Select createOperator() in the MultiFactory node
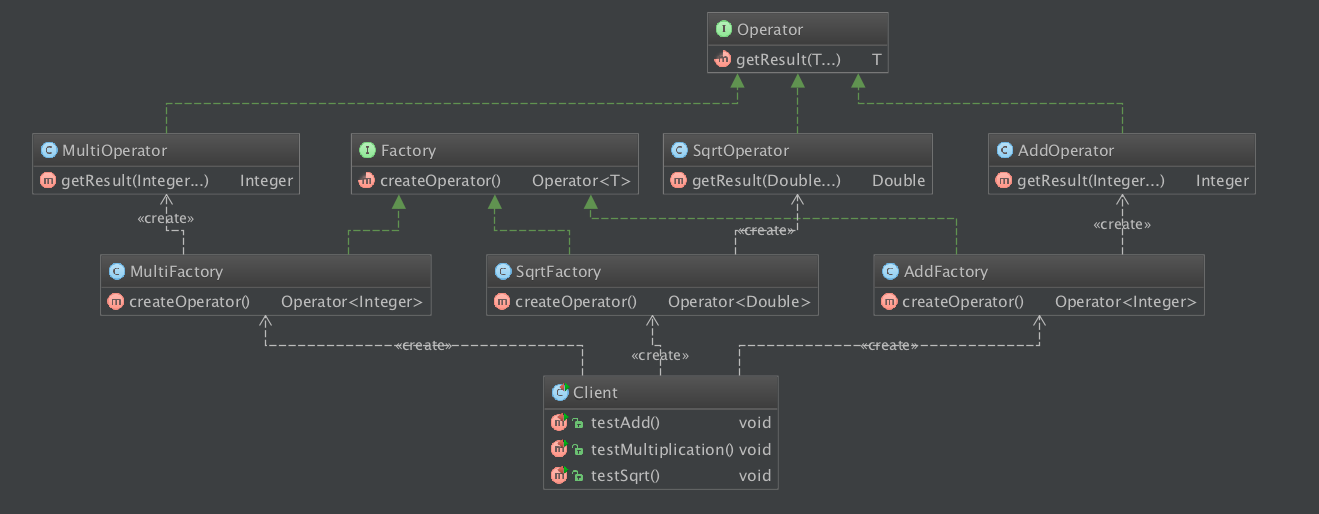The height and width of the screenshot is (514, 1319). (x=188, y=301)
